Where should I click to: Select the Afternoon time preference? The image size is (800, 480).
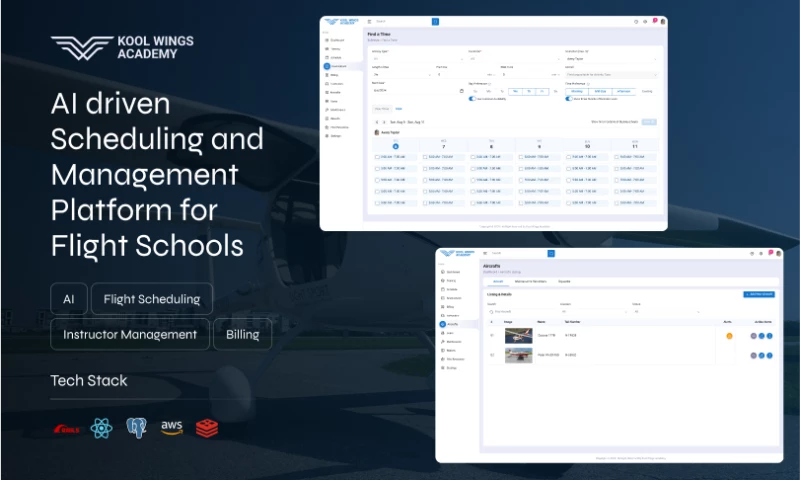(x=623, y=91)
